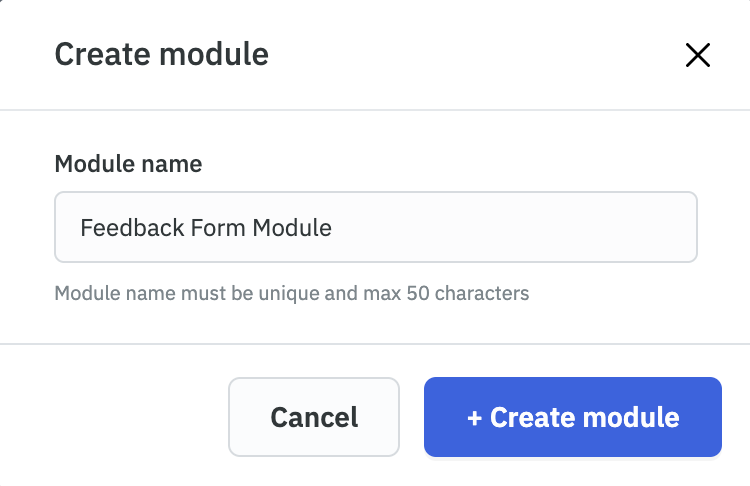Image resolution: width=750 pixels, height=486 pixels.
Task: Confirm with the blue Create module button
Action: (x=572, y=417)
